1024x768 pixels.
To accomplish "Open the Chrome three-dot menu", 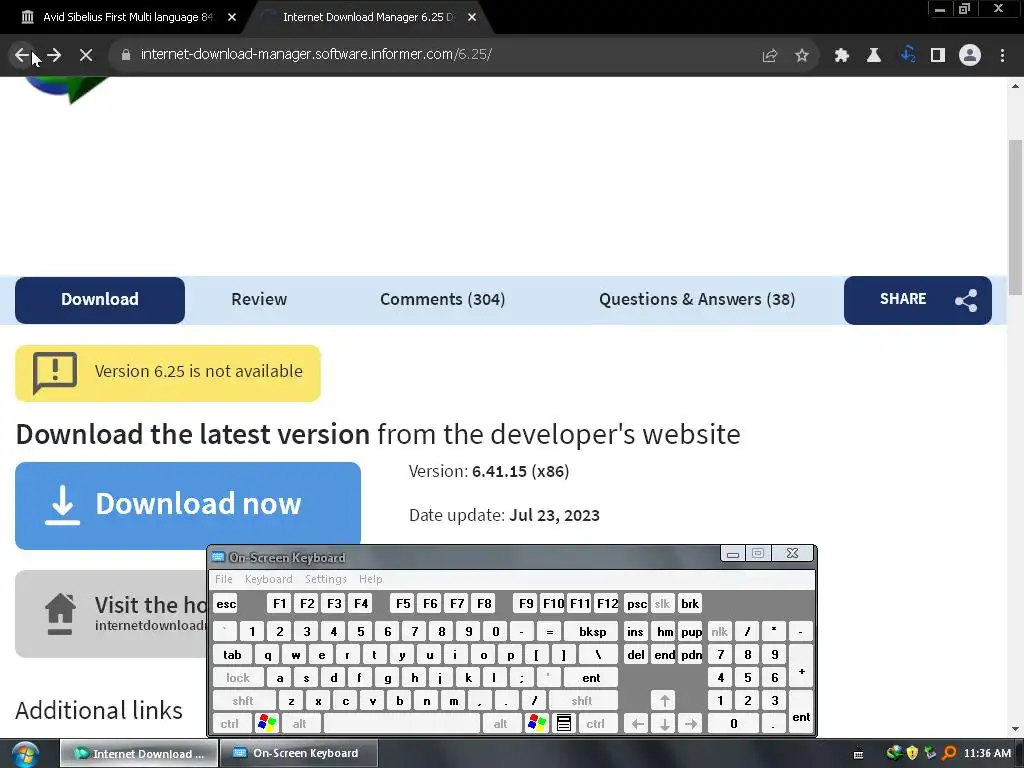I will (x=1002, y=56).
